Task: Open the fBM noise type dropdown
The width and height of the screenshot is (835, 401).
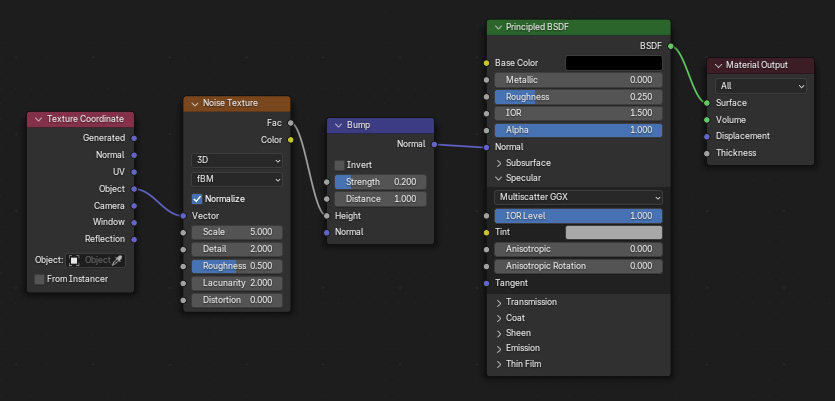Action: tap(237, 179)
